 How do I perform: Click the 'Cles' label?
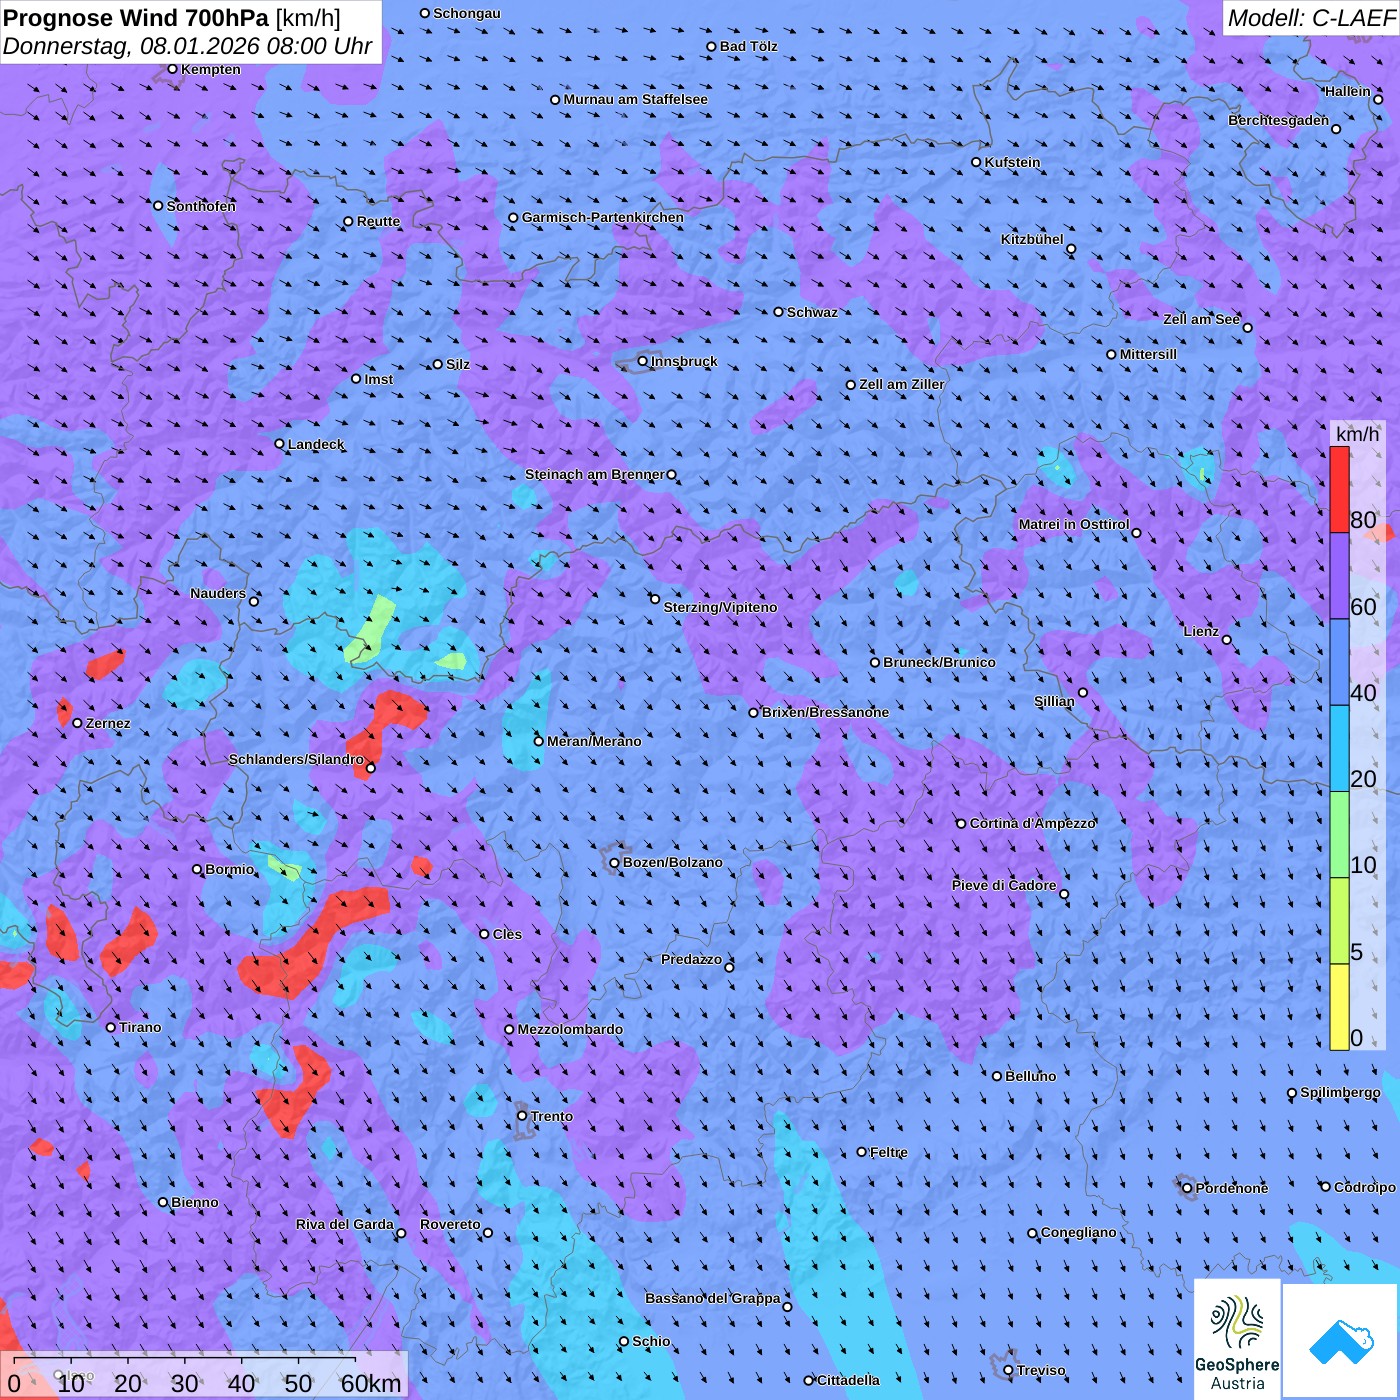[x=508, y=934]
